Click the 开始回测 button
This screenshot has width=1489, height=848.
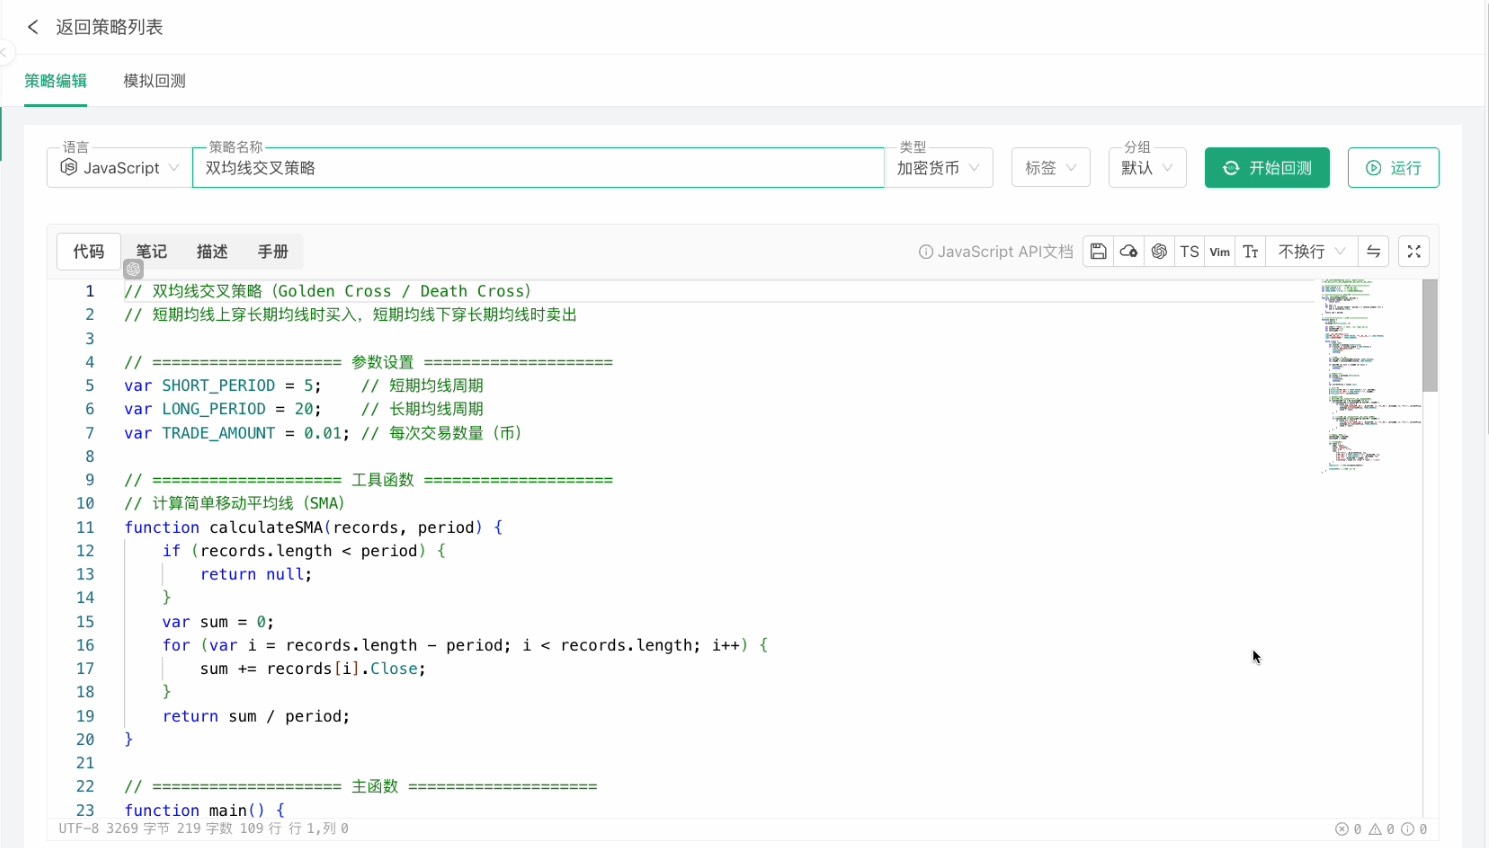tap(1267, 168)
